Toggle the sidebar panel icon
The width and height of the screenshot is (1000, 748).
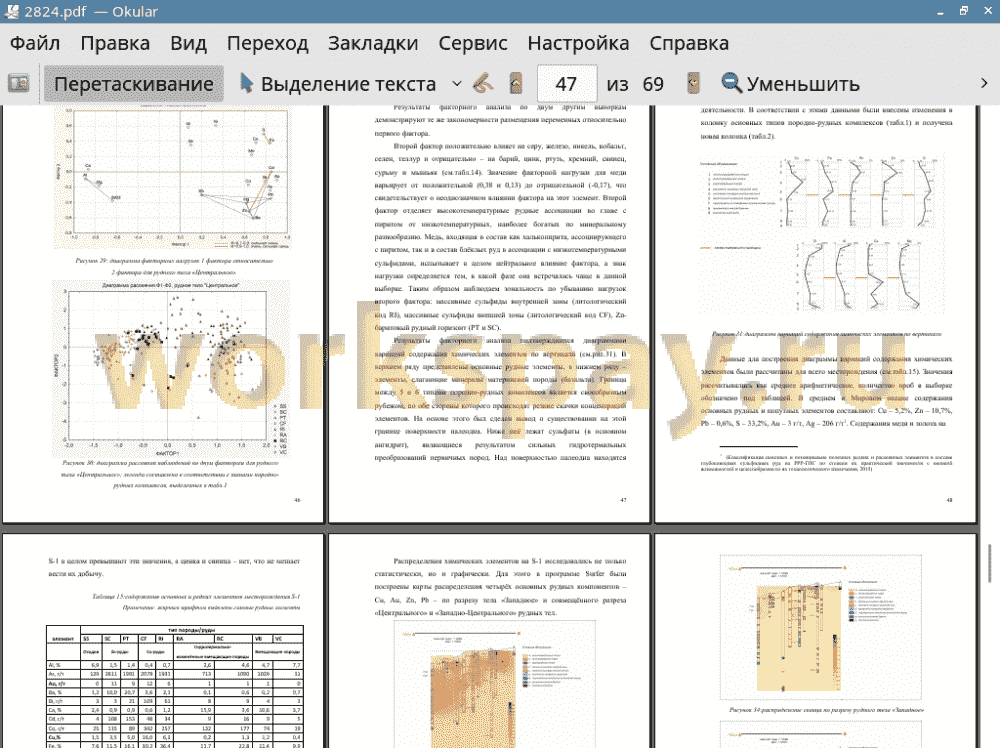tap(18, 84)
